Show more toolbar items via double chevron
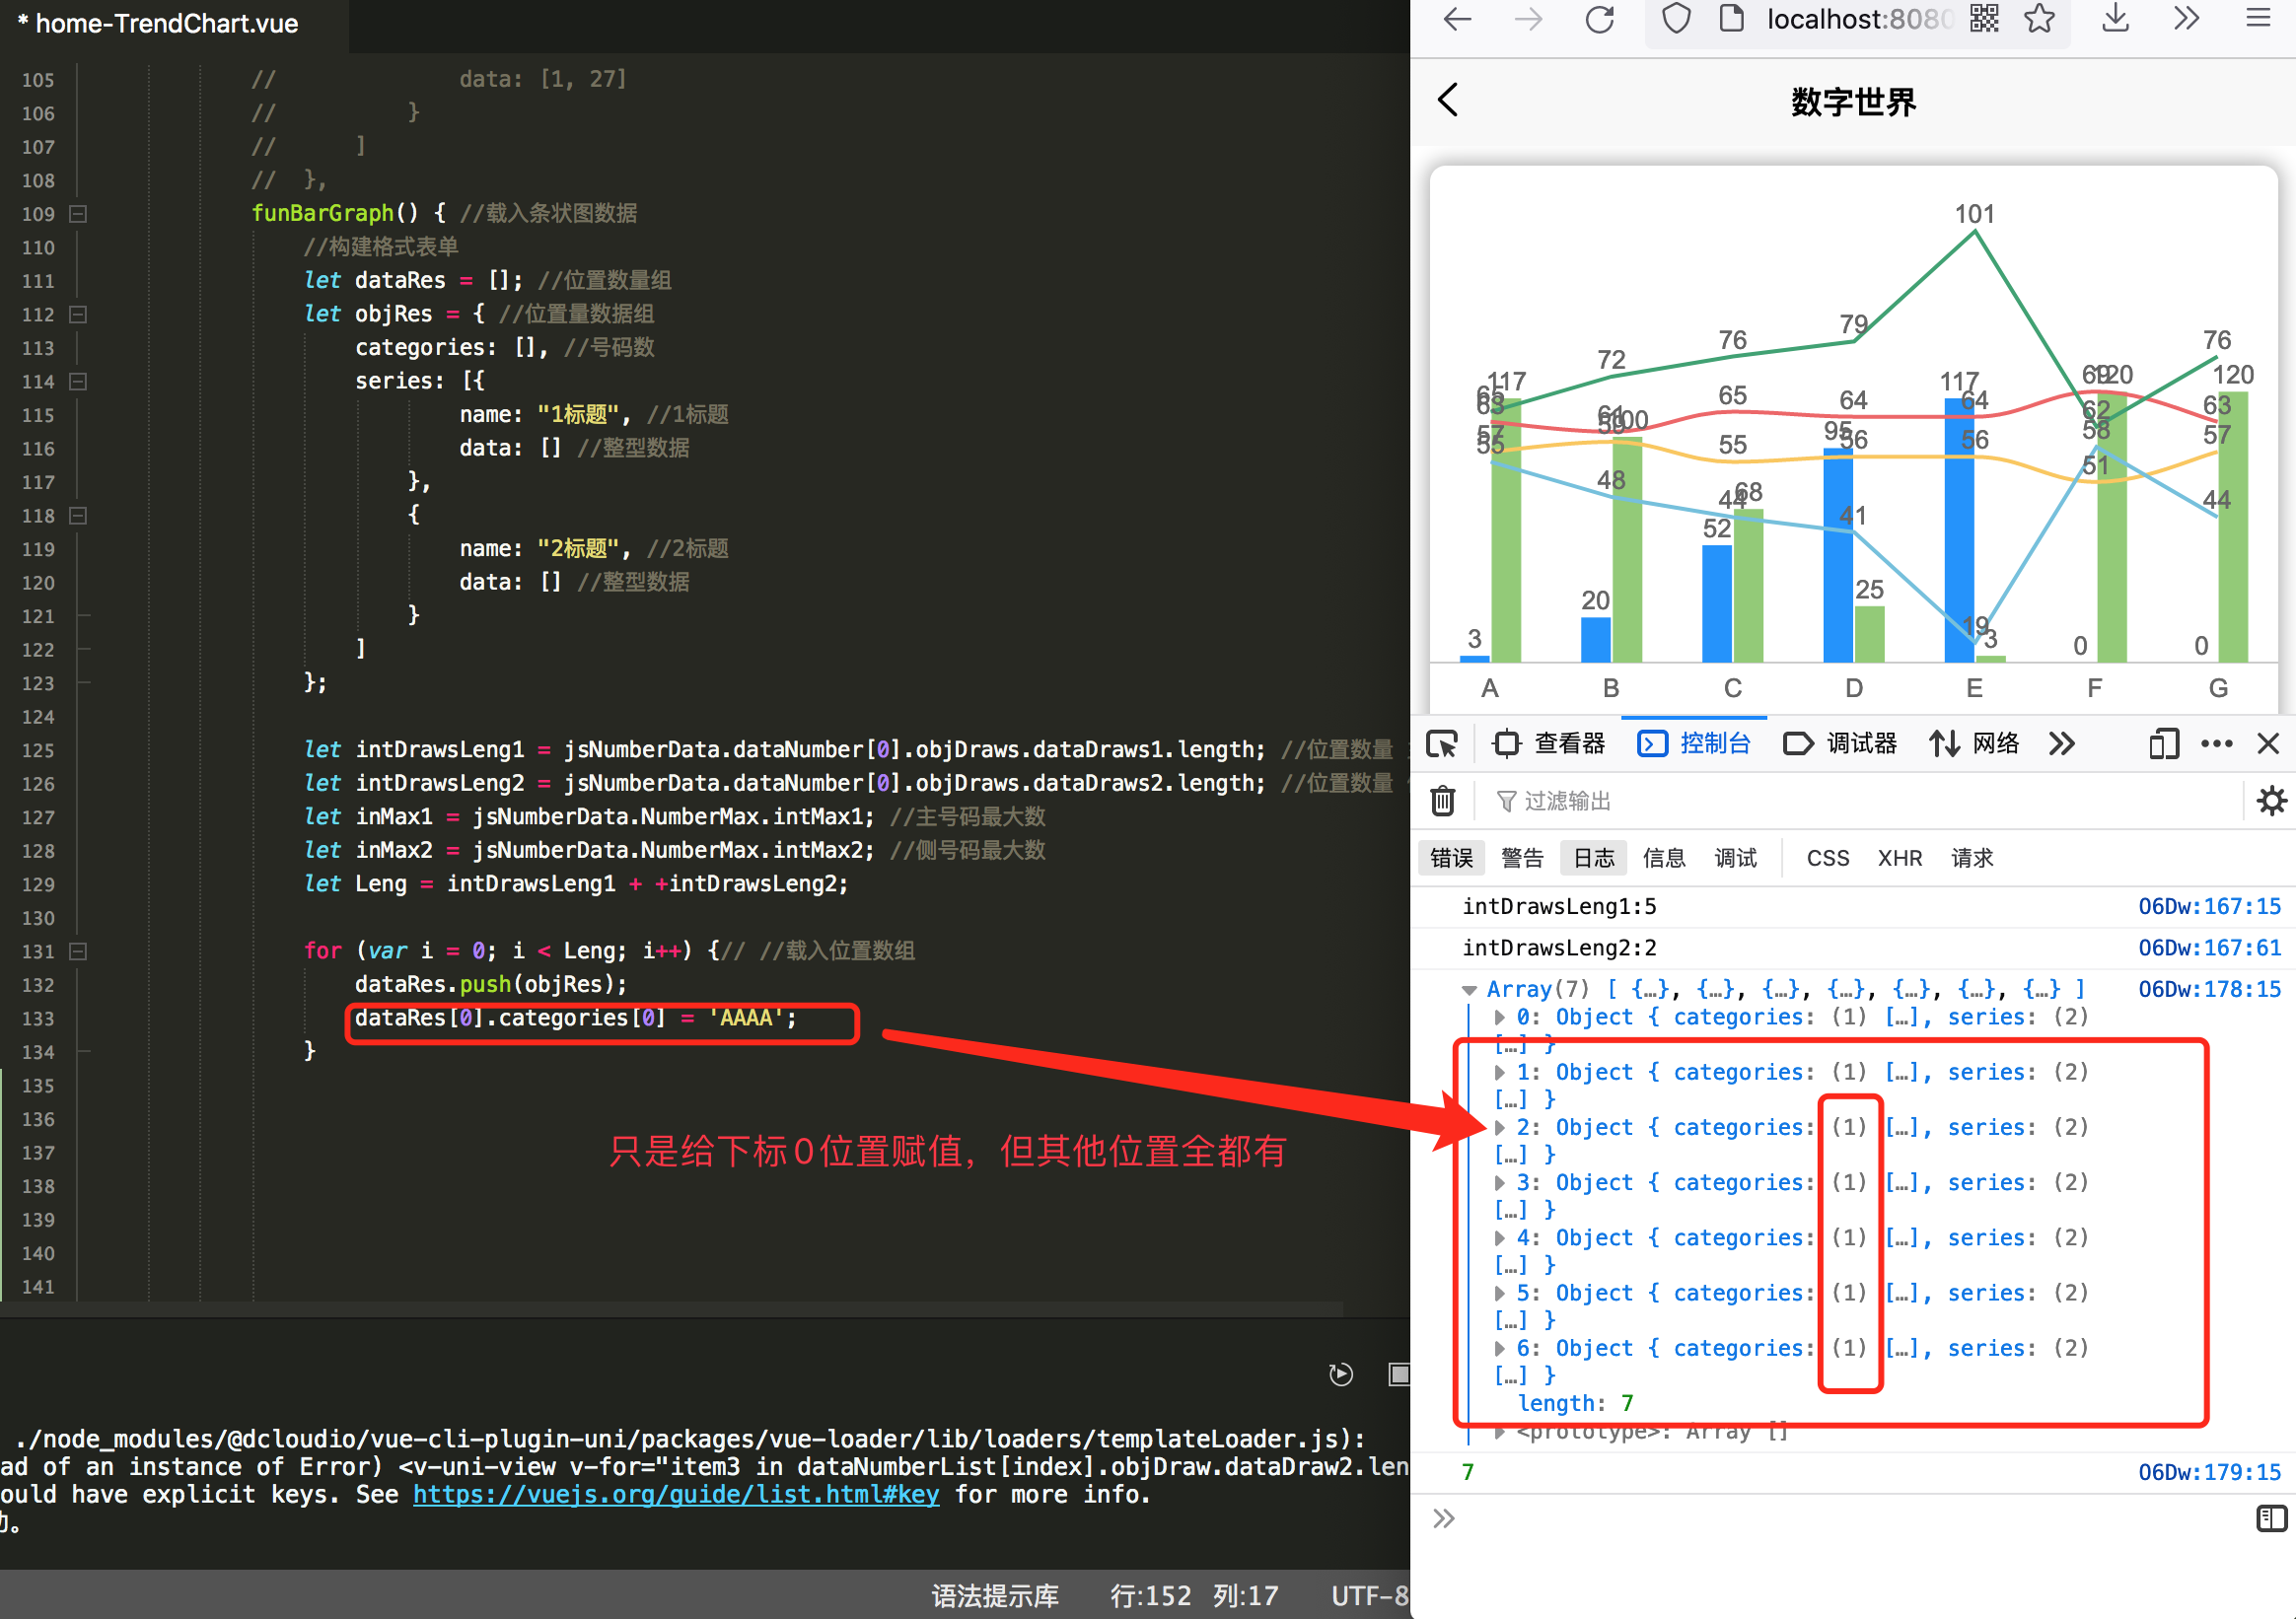This screenshot has height=1619, width=2296. click(2187, 19)
